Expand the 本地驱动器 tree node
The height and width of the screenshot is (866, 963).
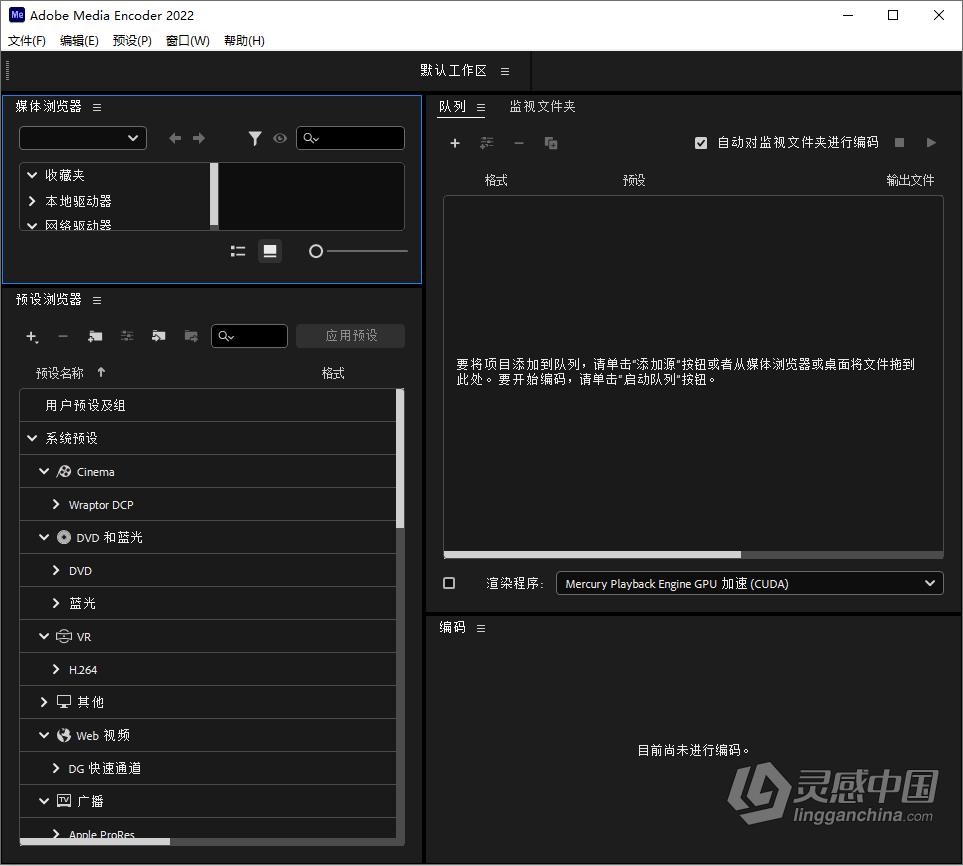32,201
